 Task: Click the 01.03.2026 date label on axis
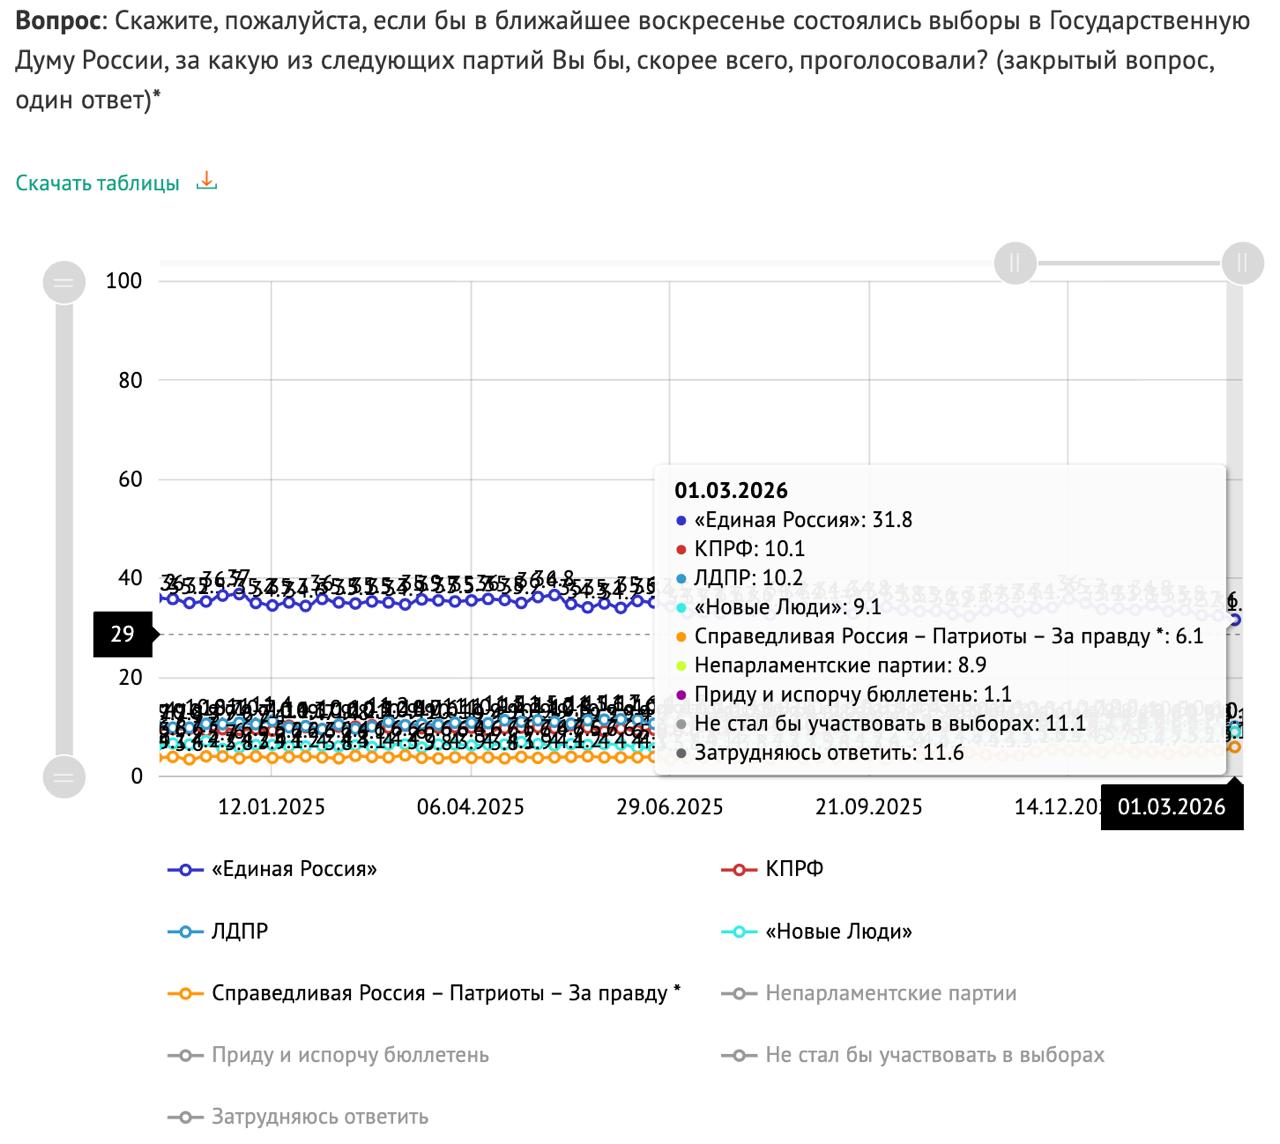(x=1171, y=807)
